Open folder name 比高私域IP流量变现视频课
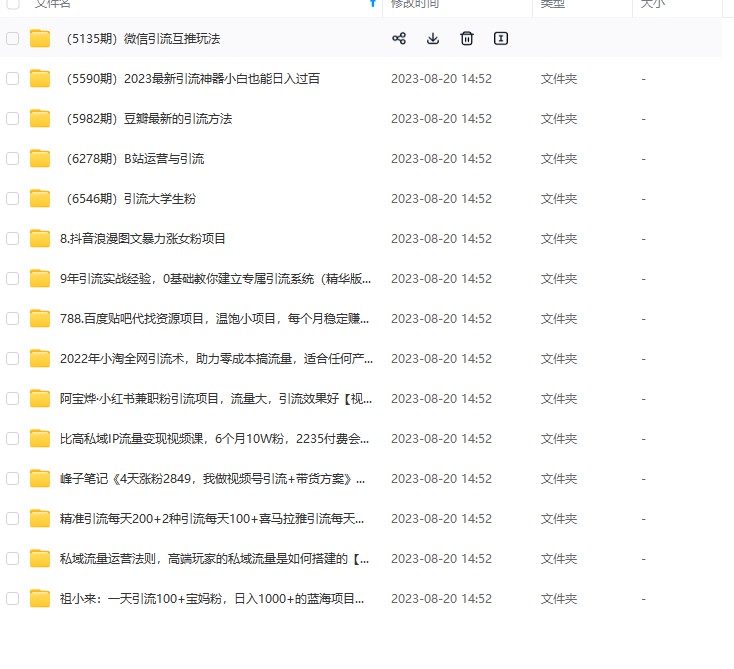This screenshot has width=734, height=669. click(214, 439)
